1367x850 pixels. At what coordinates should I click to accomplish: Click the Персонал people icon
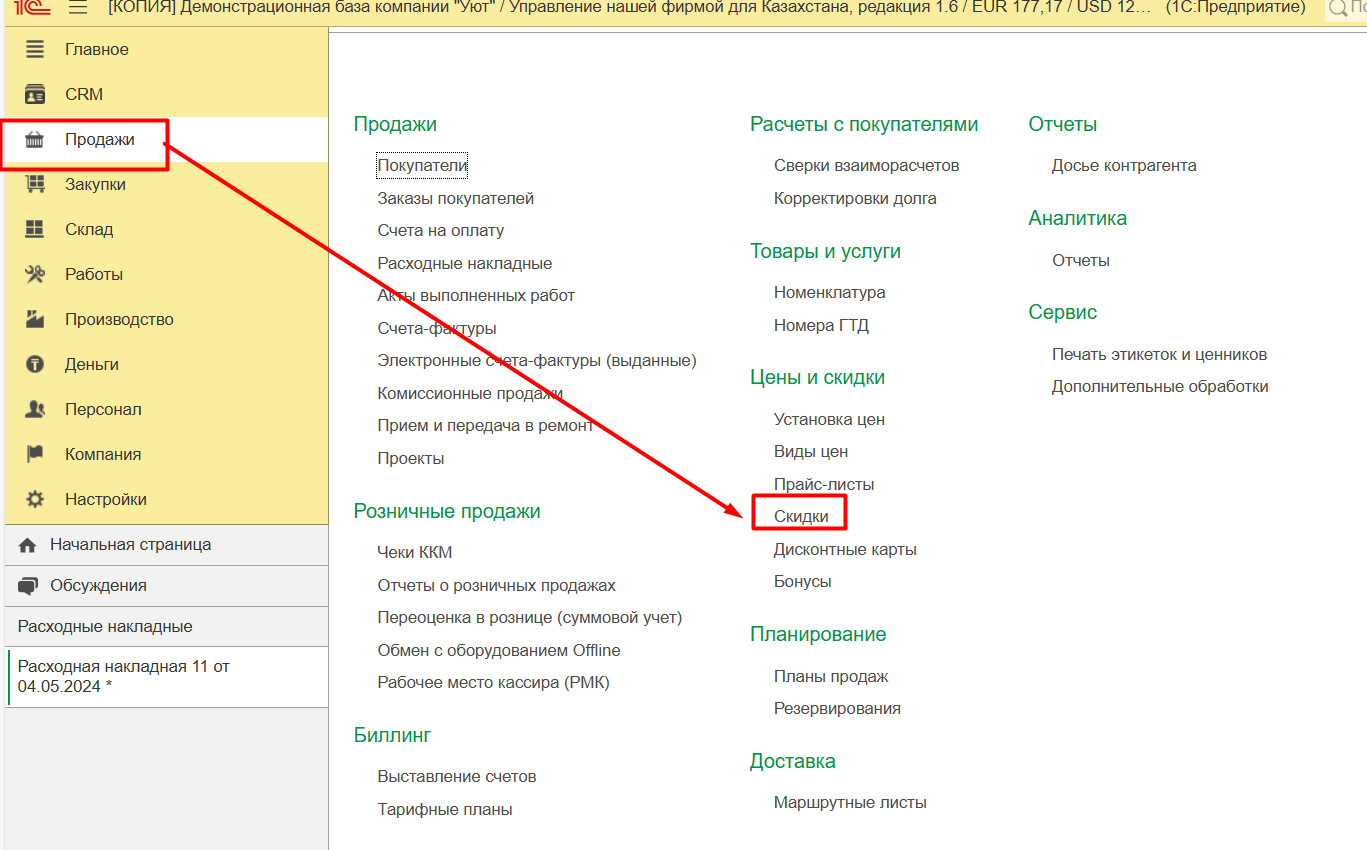point(35,409)
